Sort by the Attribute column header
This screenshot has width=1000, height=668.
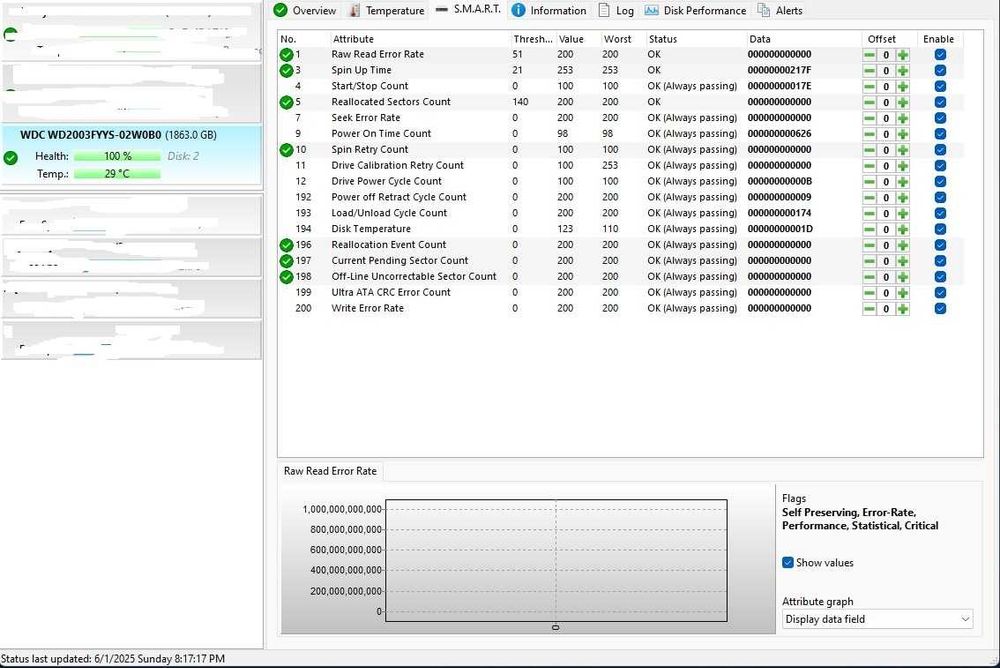click(x=420, y=39)
